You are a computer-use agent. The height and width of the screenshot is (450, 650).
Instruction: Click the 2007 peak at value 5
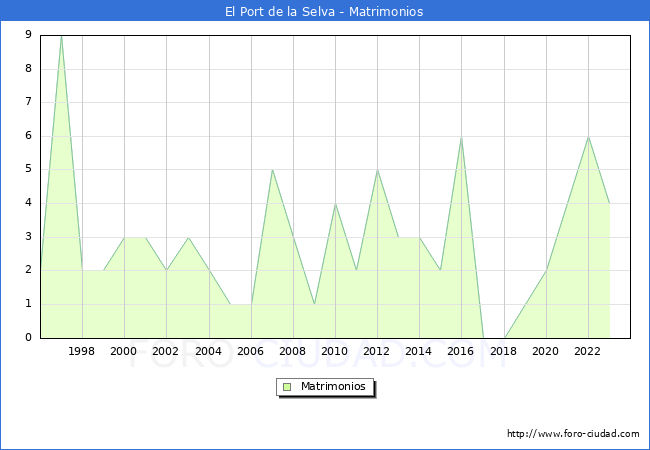click(x=272, y=170)
